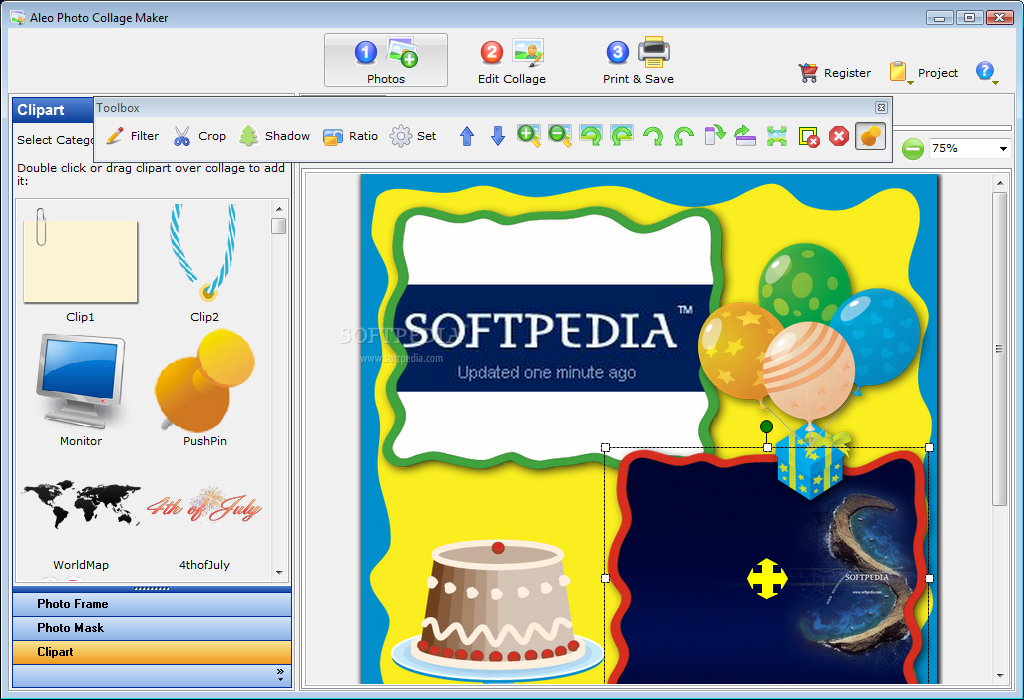1024x700 pixels.
Task: Click the second green arrow-over-photo rotate icon
Action: (x=622, y=136)
